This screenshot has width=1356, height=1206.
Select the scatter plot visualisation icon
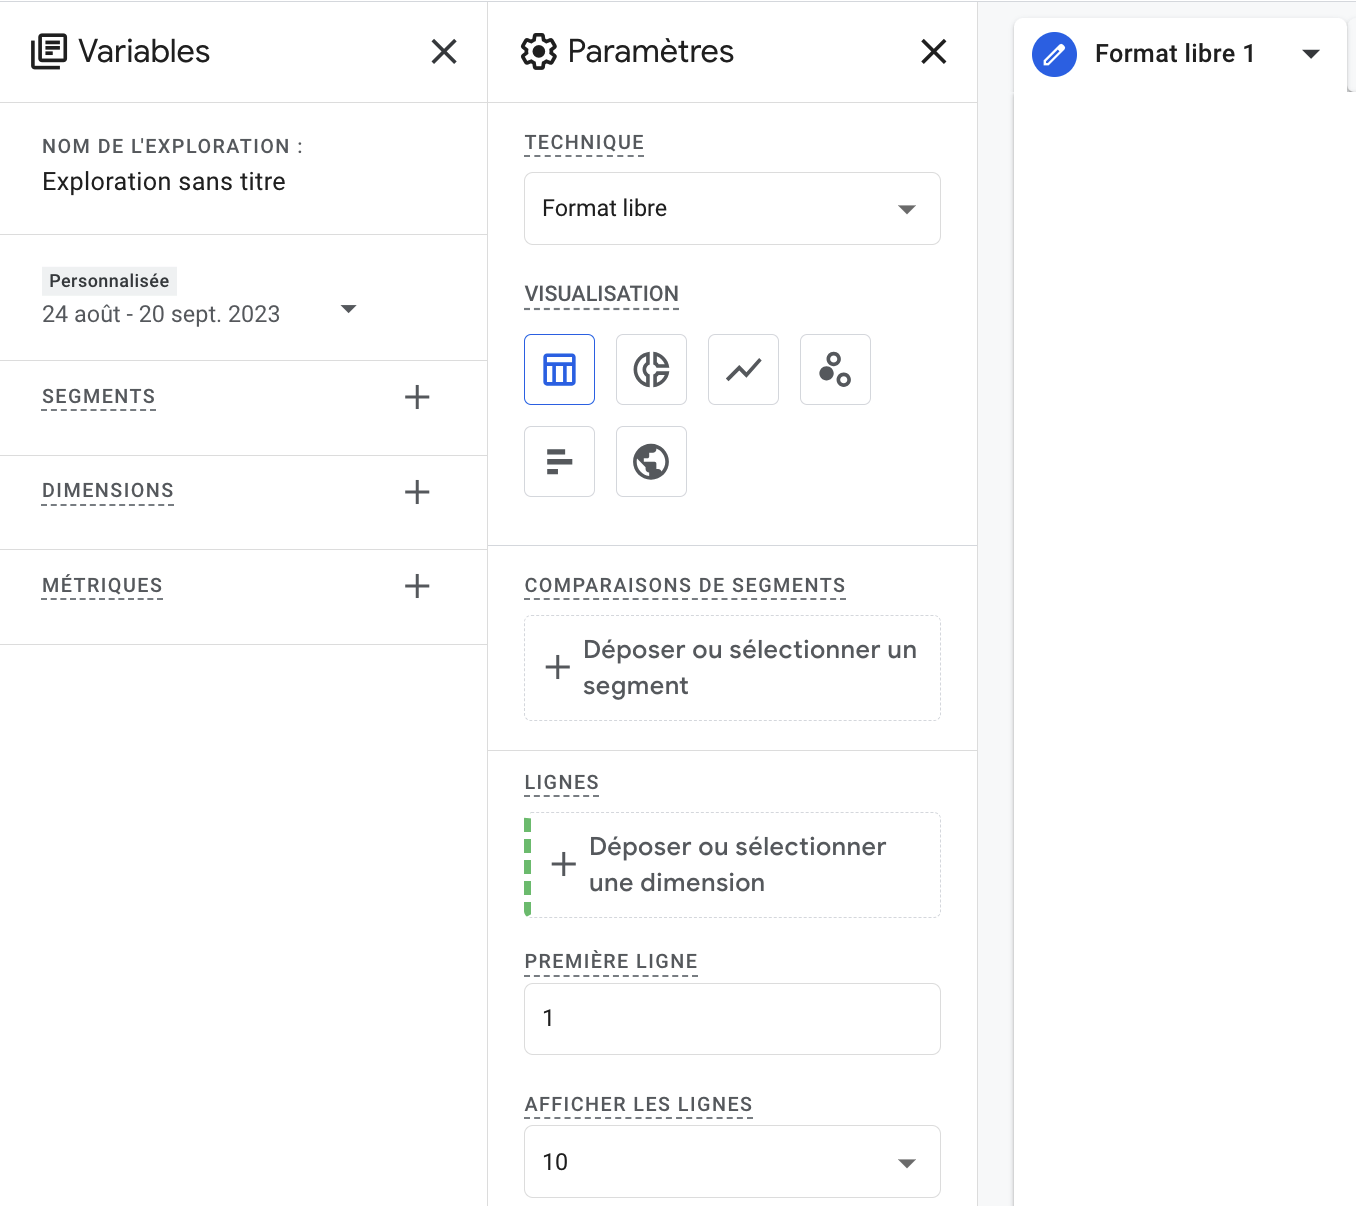[x=835, y=370]
